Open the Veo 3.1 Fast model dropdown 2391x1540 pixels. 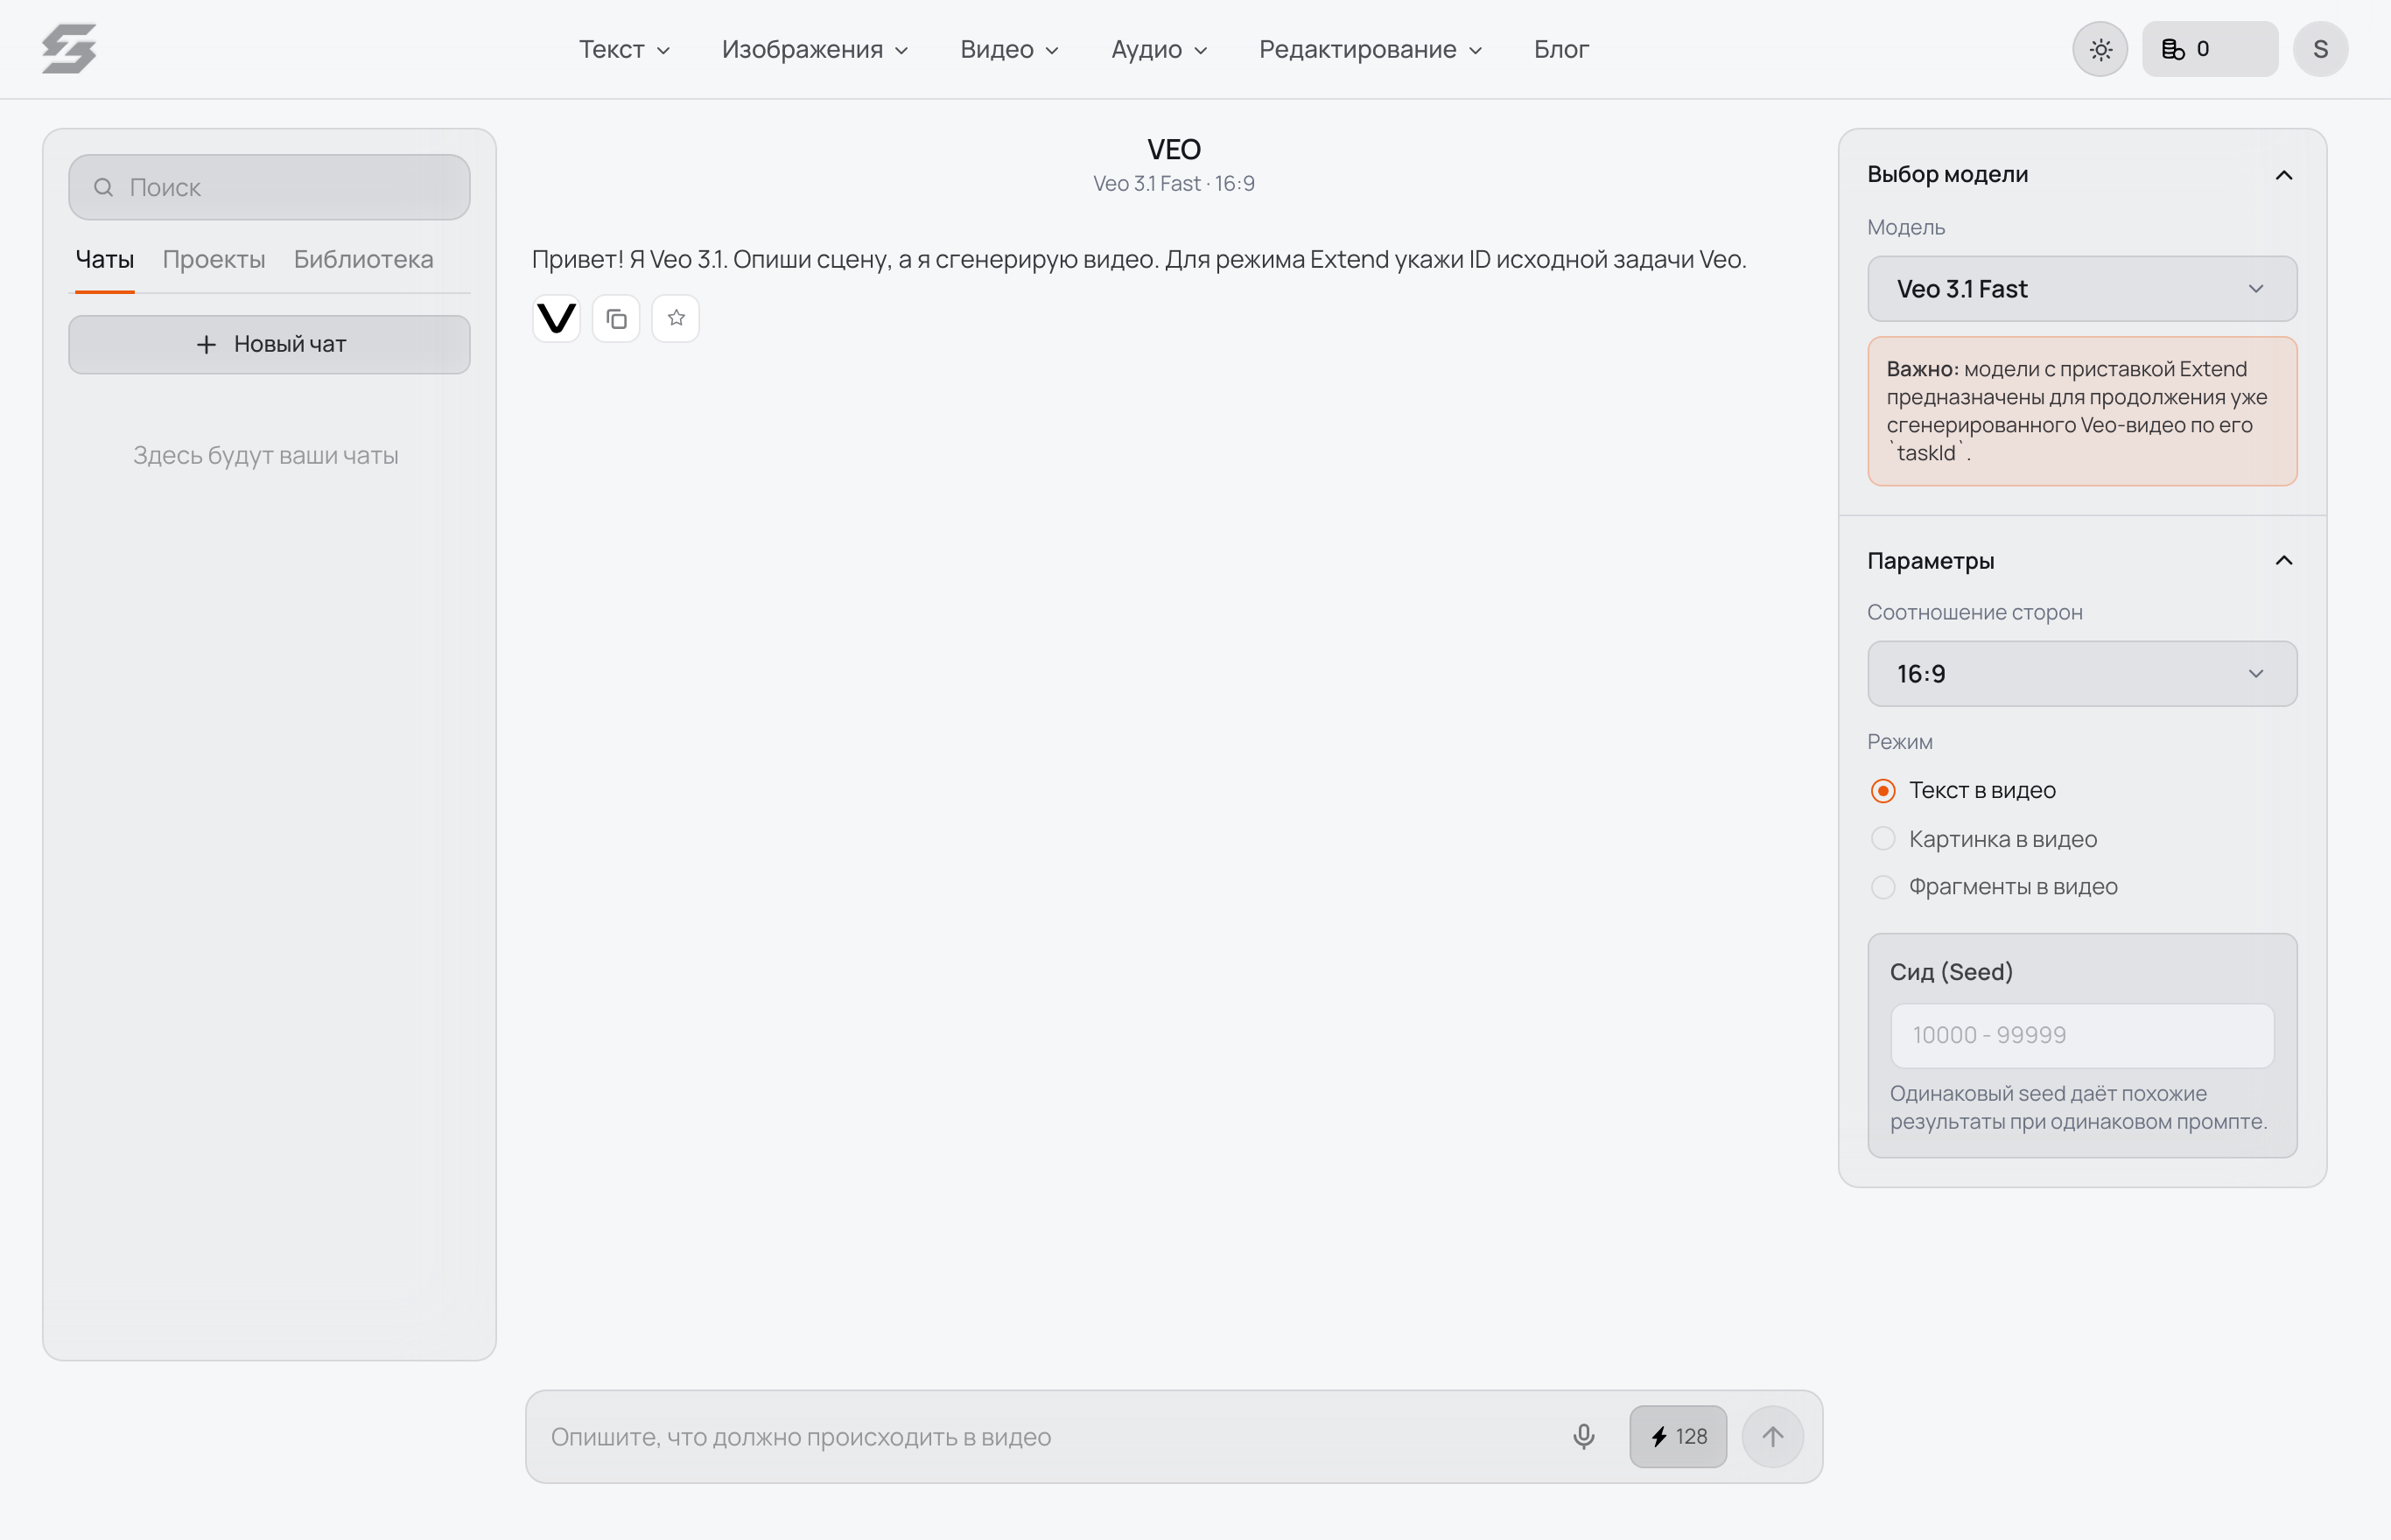2082,289
